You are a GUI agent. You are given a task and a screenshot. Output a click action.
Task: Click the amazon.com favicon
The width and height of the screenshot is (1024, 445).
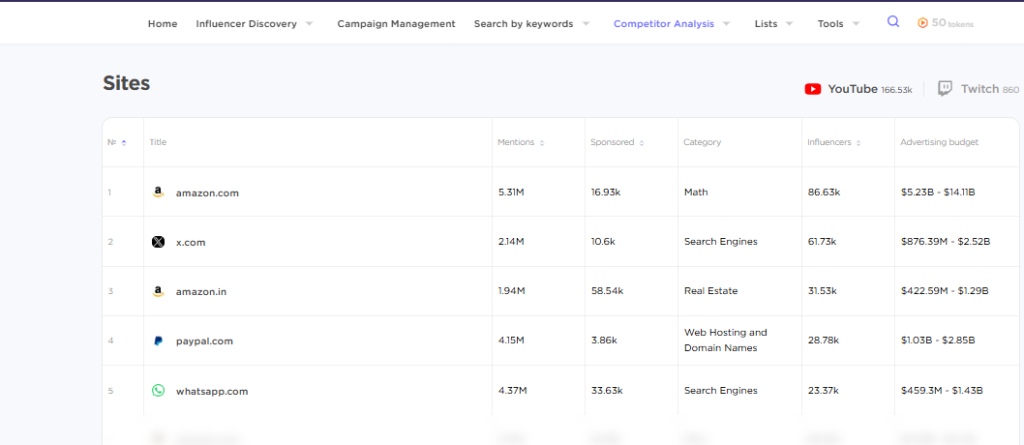158,192
